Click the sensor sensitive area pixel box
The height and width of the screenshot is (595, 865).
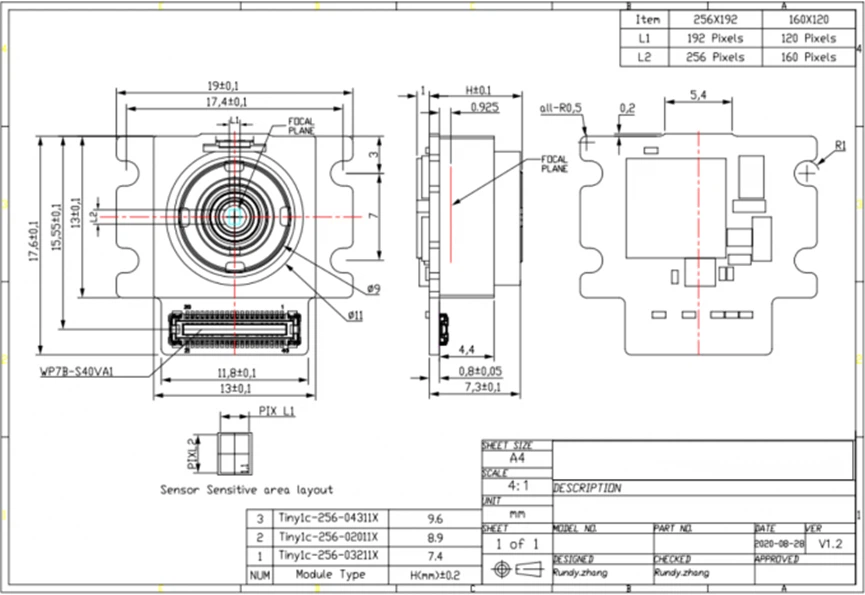[x=234, y=453]
